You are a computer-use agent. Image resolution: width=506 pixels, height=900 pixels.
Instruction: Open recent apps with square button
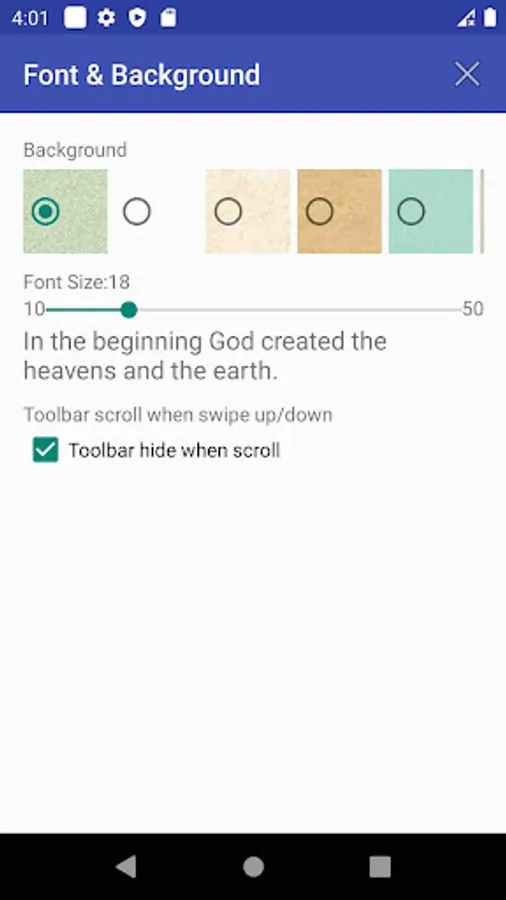pos(380,867)
